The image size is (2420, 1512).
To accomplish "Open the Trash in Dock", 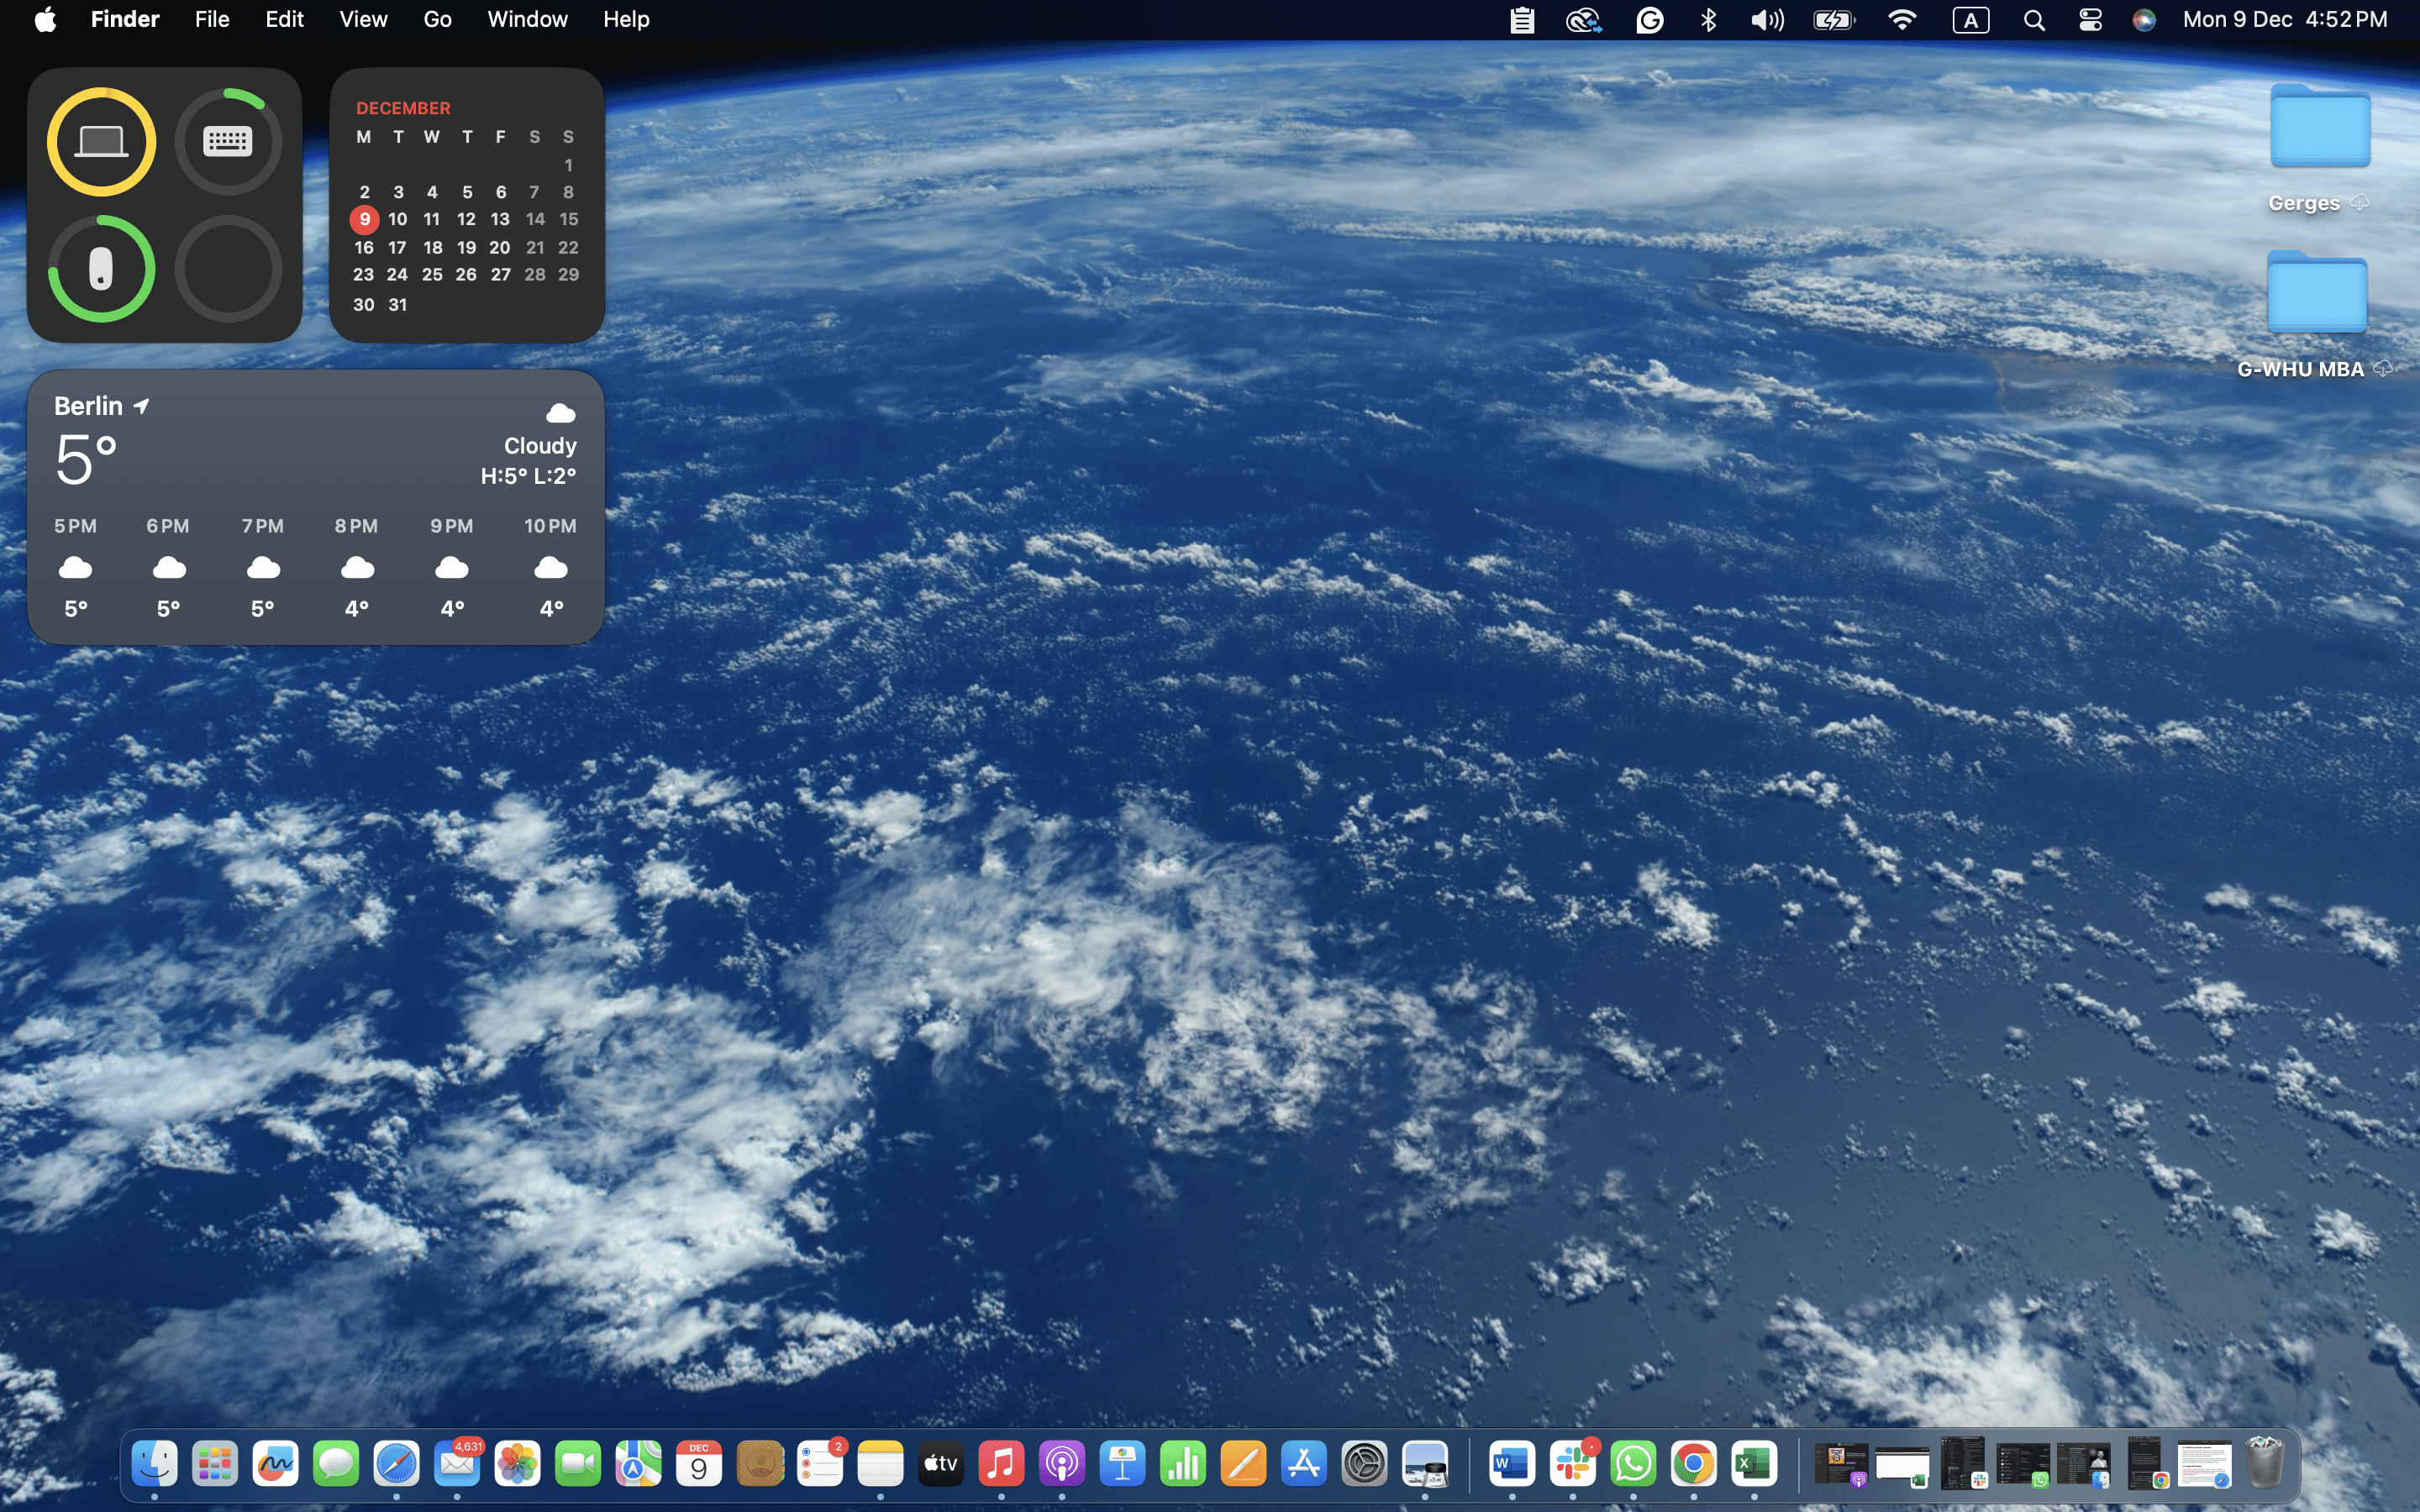I will 2264,1463.
